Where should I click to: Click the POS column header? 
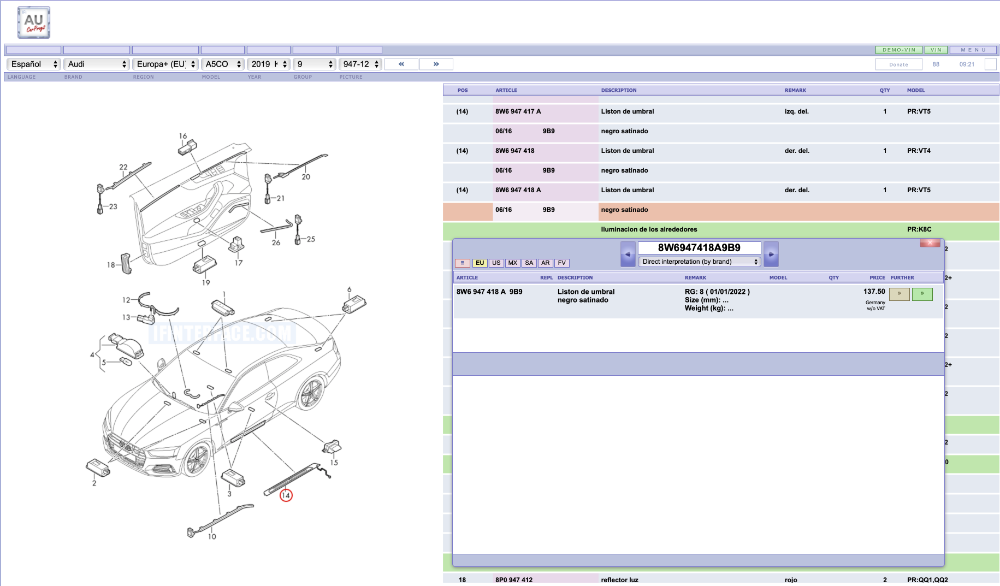(462, 91)
